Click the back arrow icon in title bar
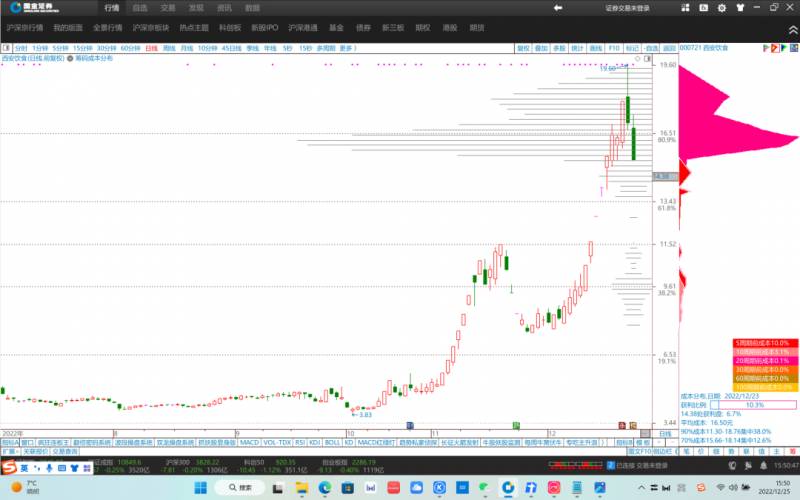 click(x=558, y=8)
